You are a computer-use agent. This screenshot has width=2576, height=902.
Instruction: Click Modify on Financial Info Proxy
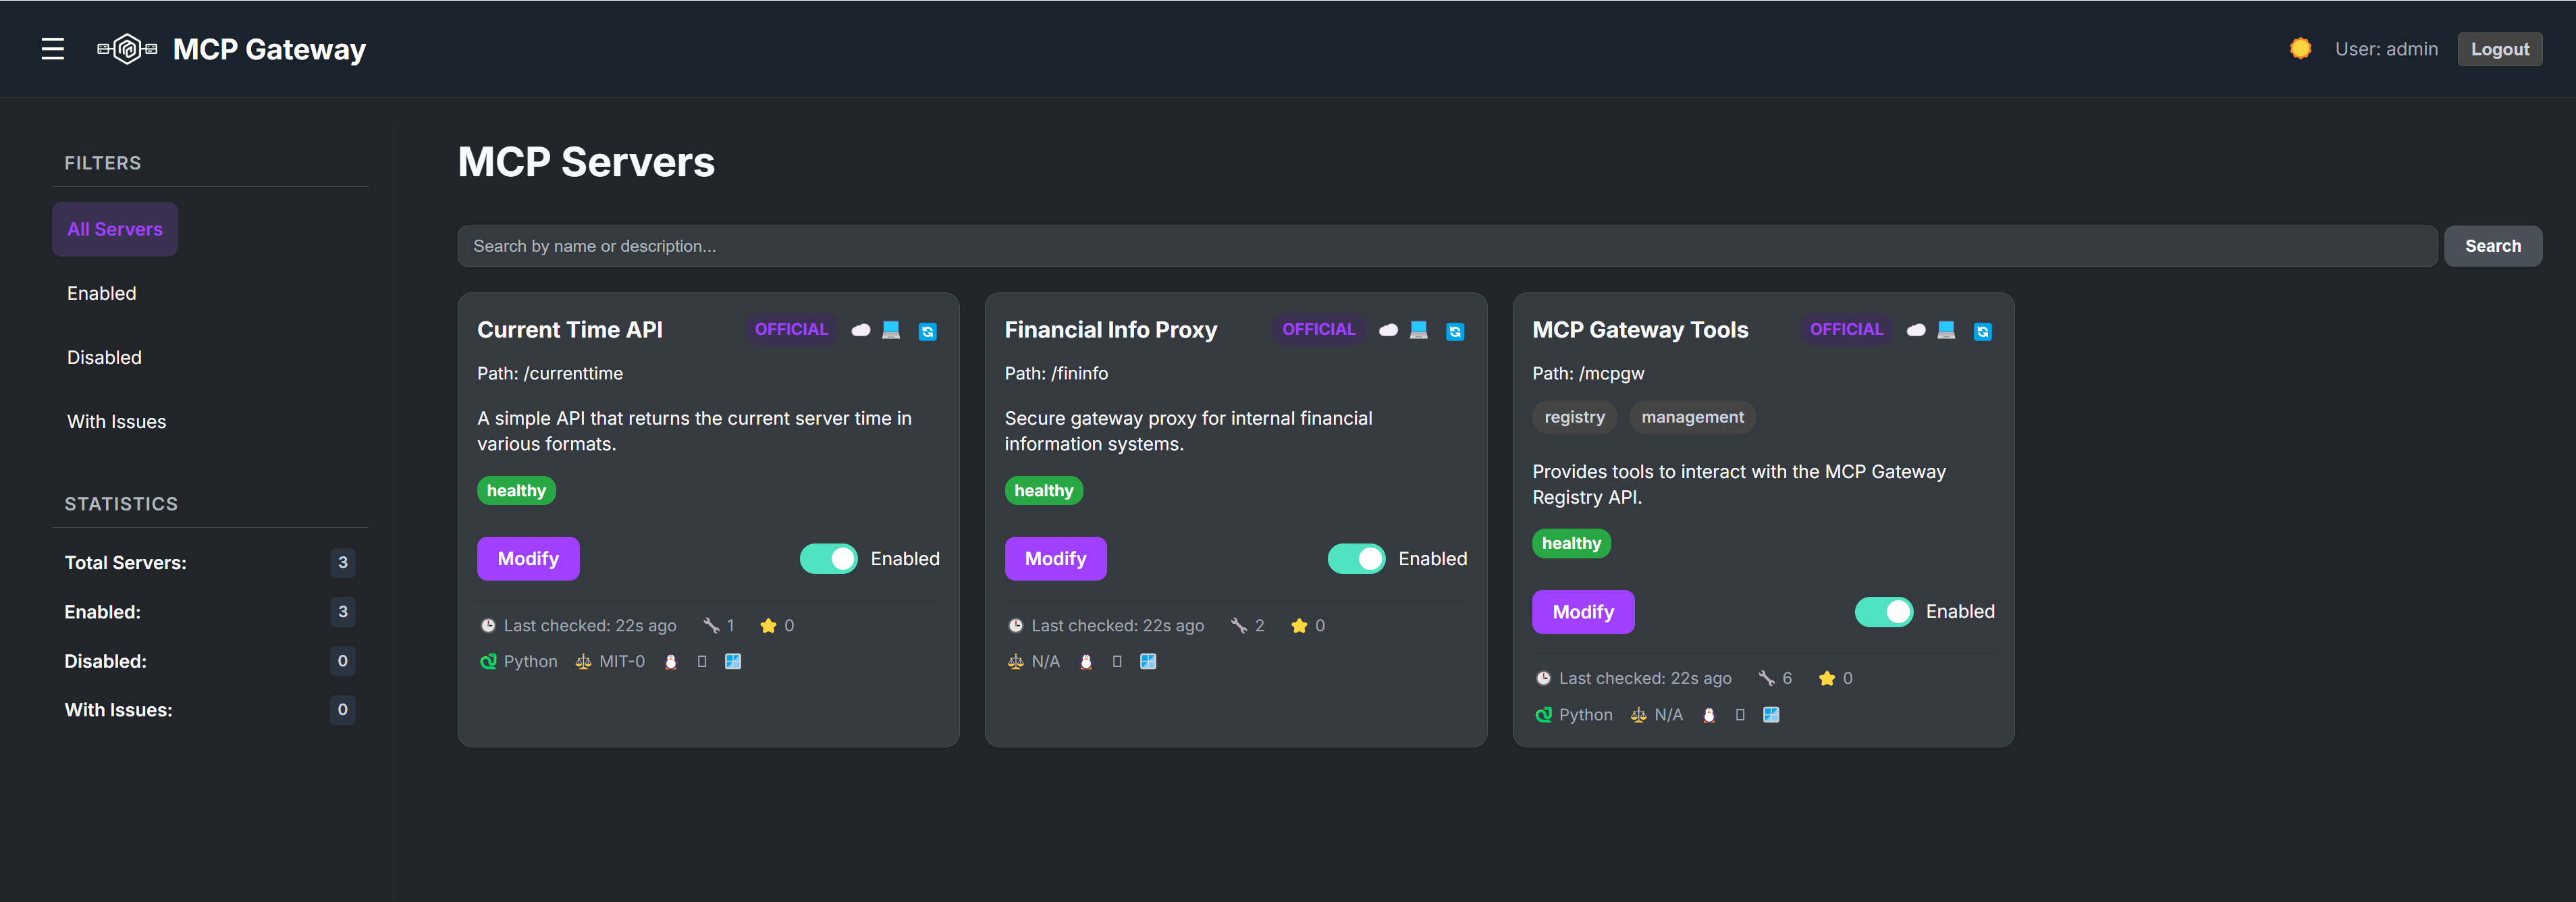click(1055, 559)
